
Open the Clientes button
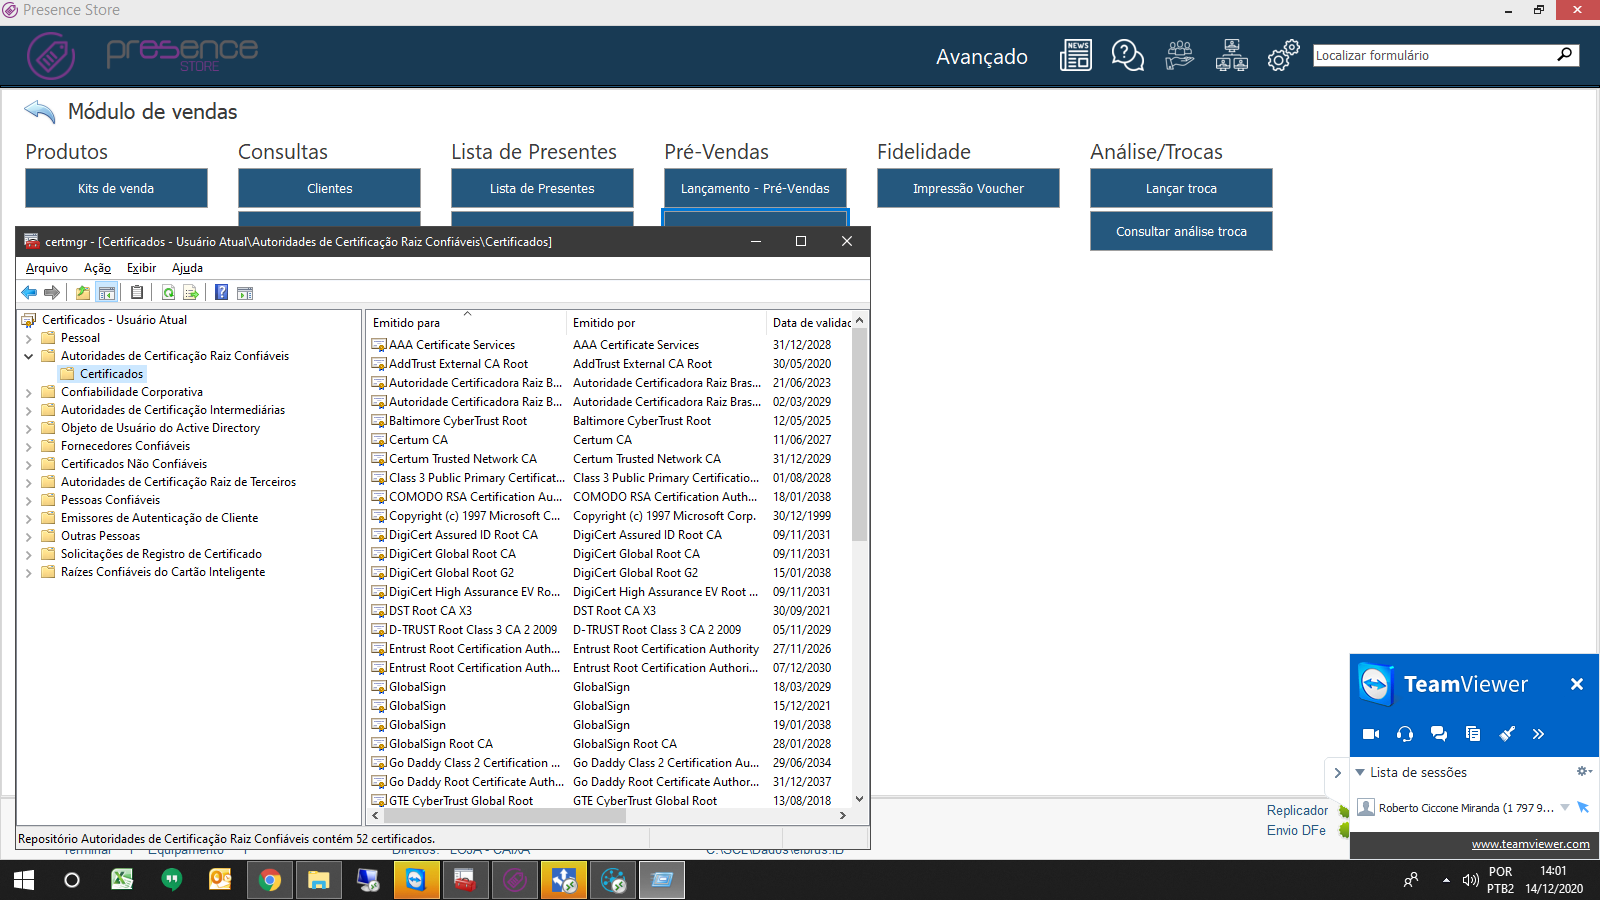point(329,188)
